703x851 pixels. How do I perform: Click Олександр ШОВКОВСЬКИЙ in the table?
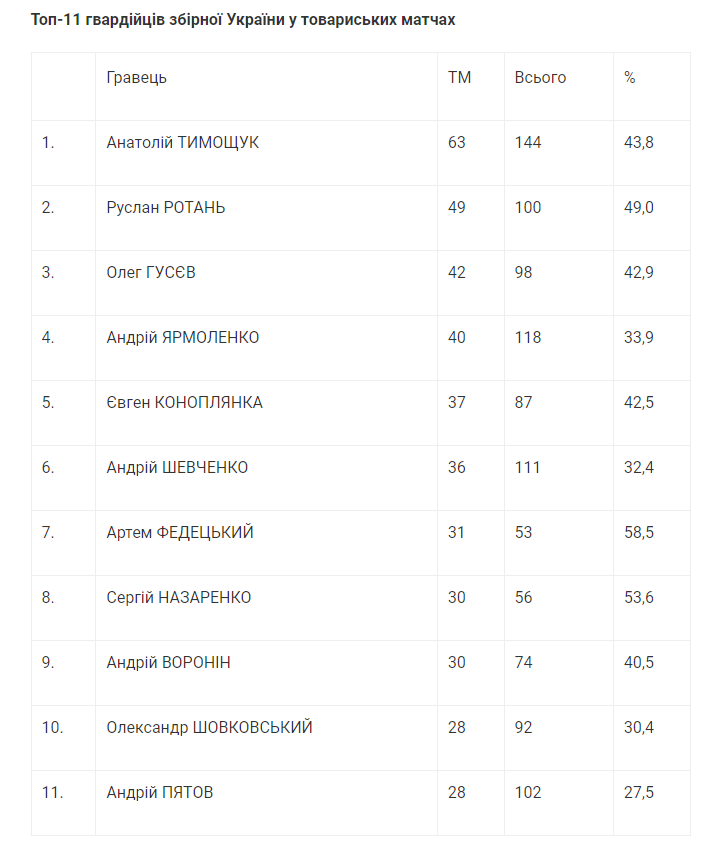point(210,728)
